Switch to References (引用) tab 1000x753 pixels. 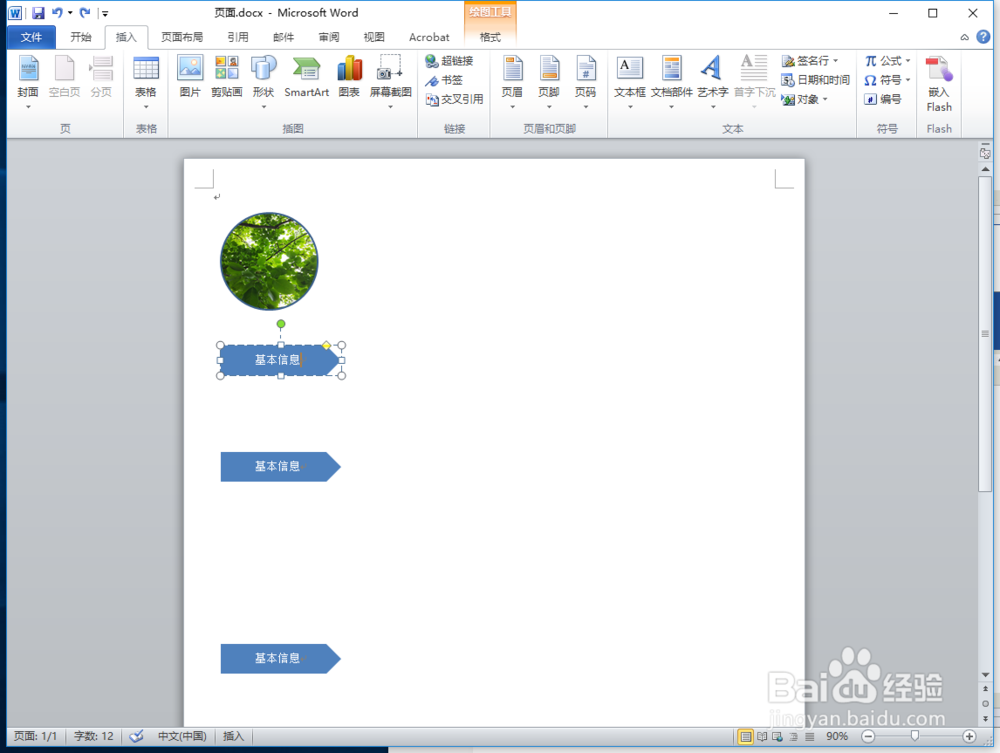[x=238, y=37]
